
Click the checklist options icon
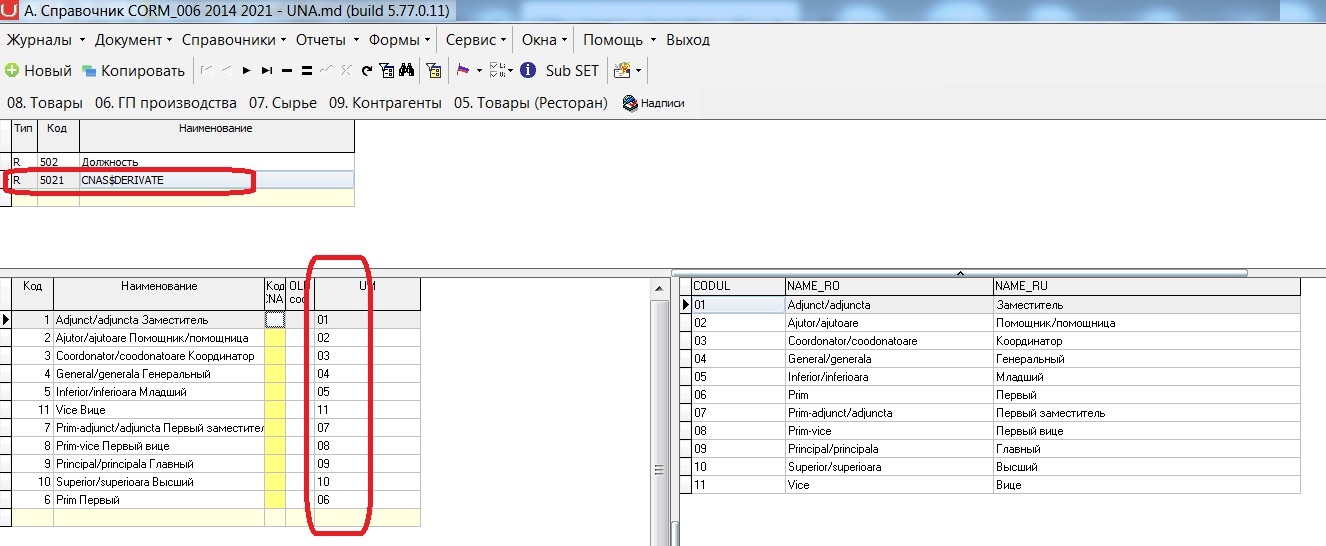click(x=498, y=71)
